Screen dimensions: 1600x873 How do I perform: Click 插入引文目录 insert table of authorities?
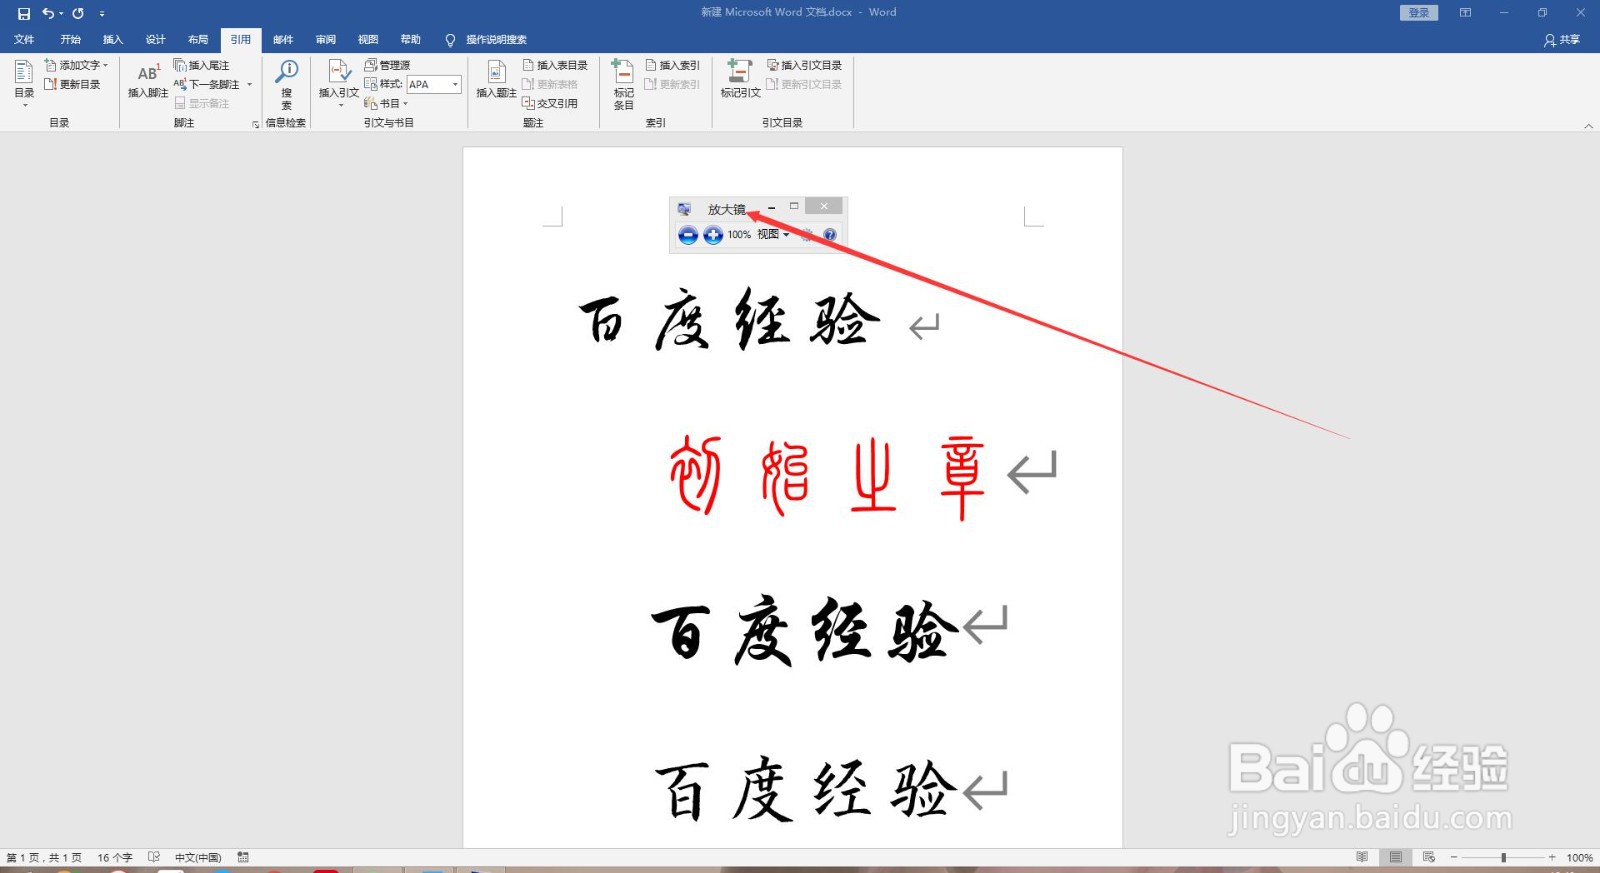[x=804, y=65]
